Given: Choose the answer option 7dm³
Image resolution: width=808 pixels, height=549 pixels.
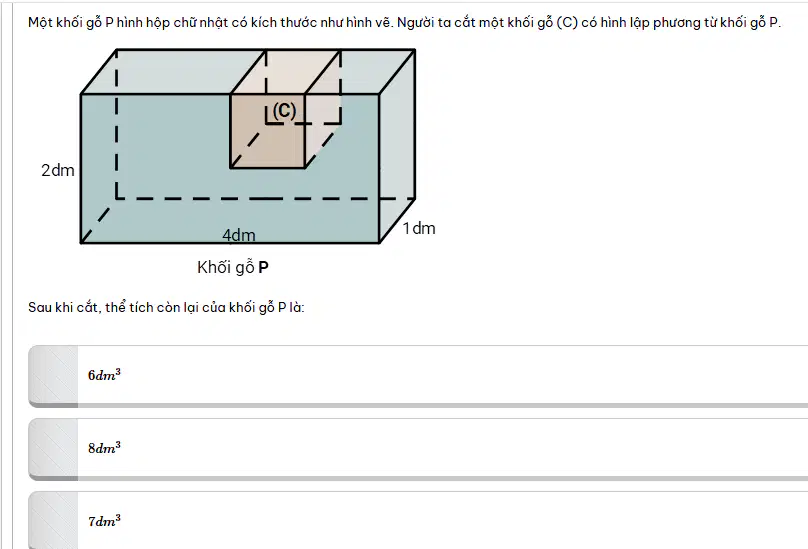Looking at the screenshot, I should point(418,521).
